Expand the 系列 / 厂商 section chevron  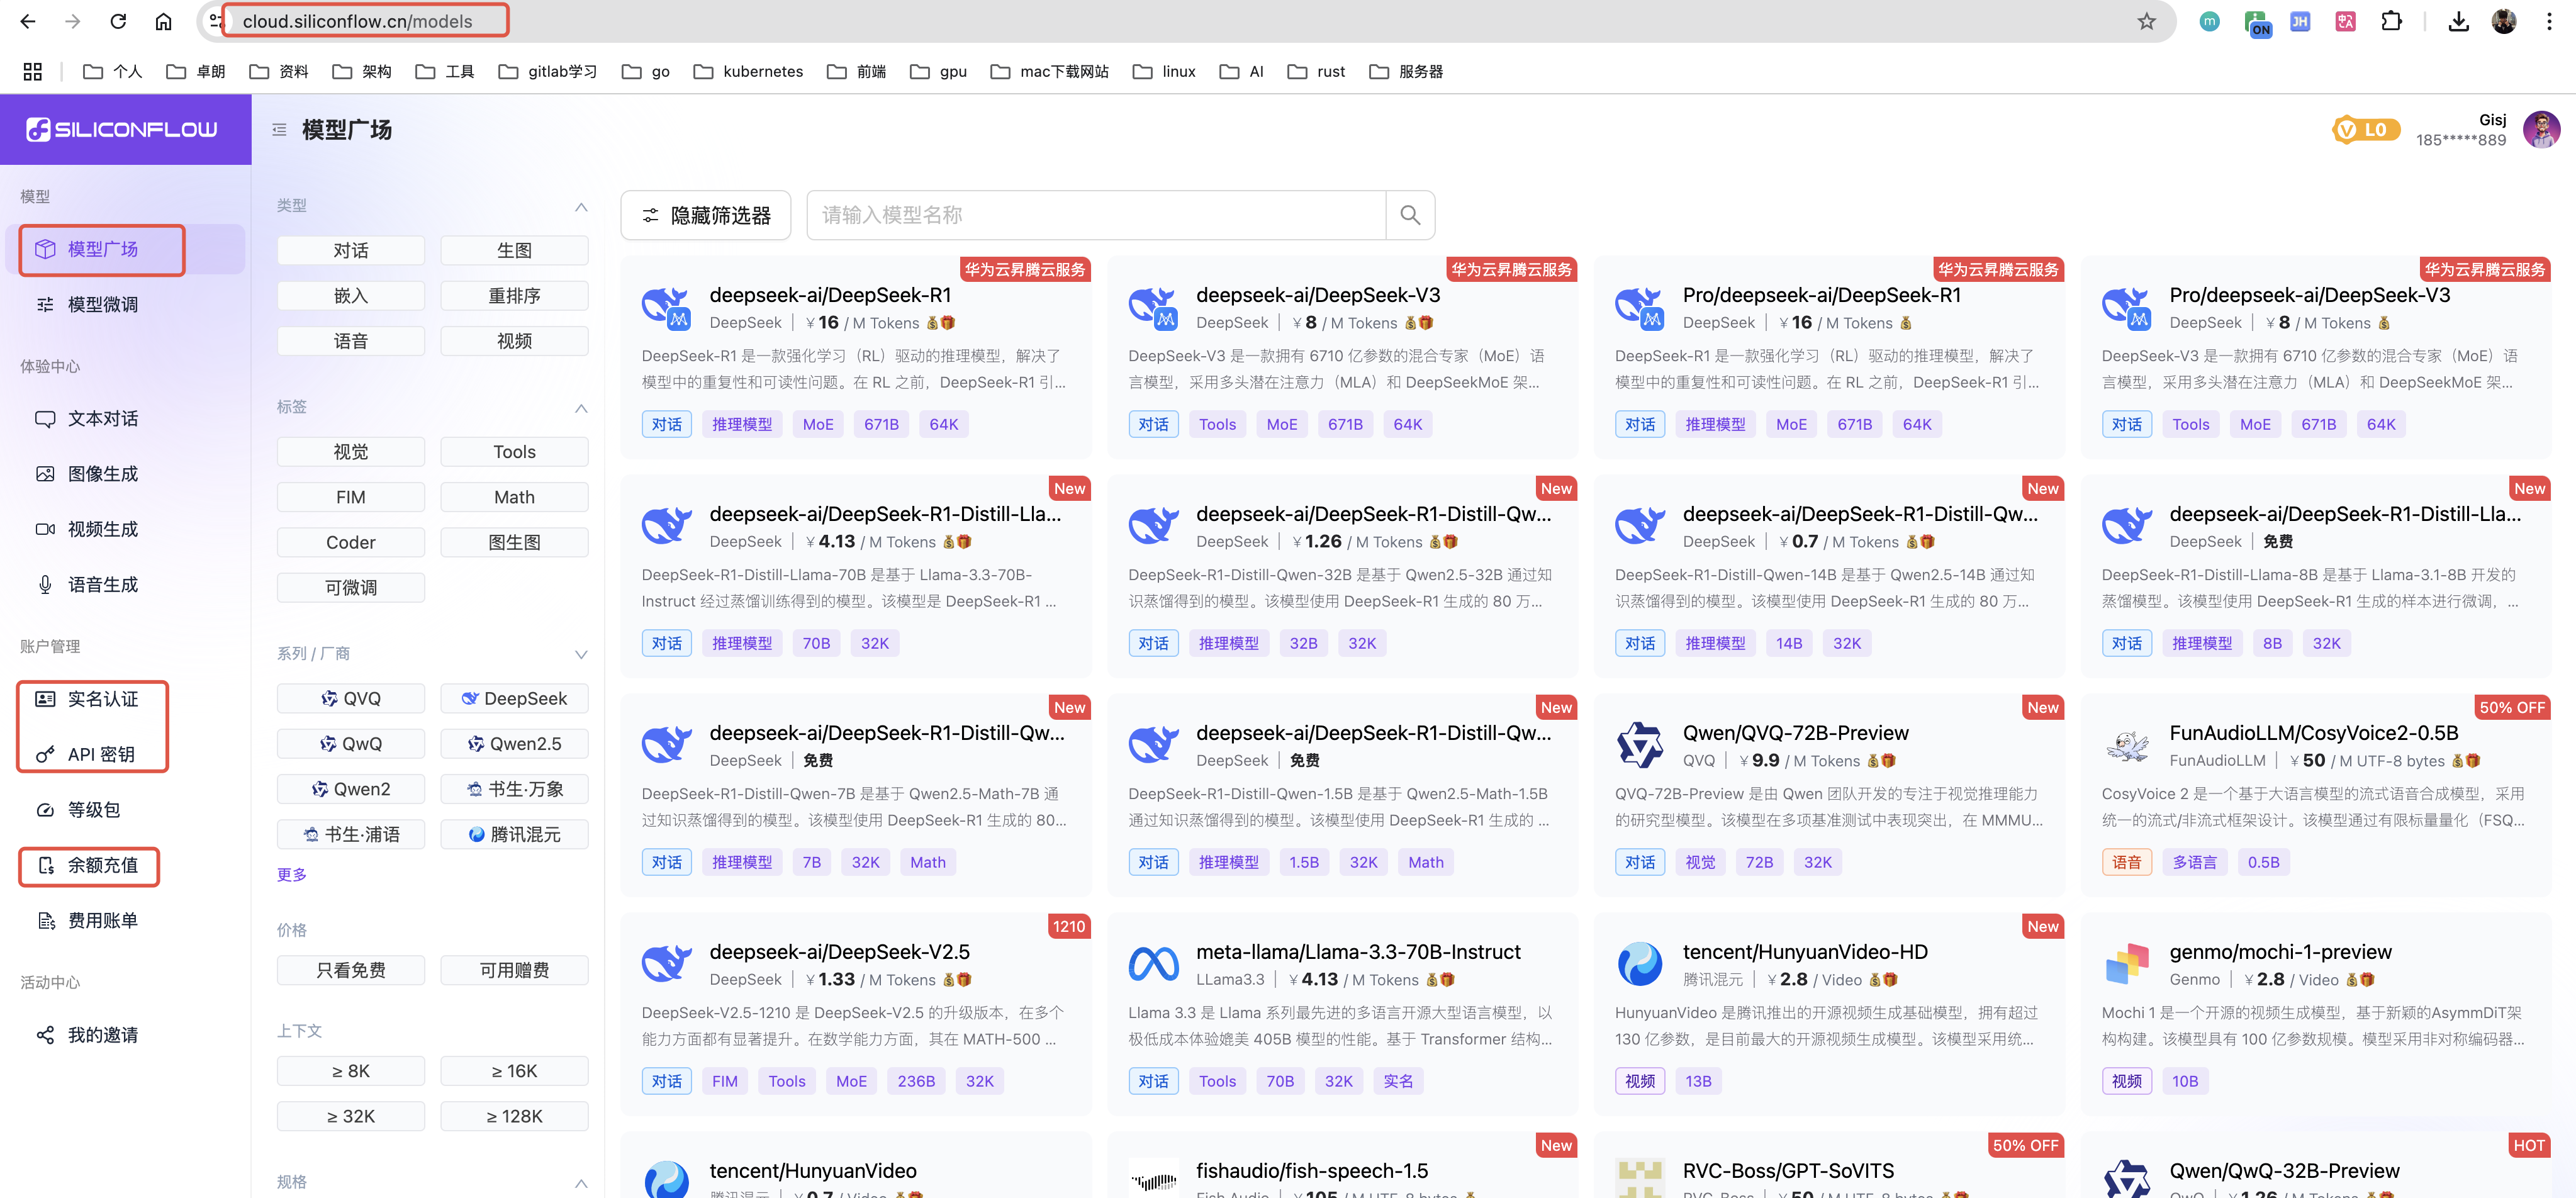[581, 654]
